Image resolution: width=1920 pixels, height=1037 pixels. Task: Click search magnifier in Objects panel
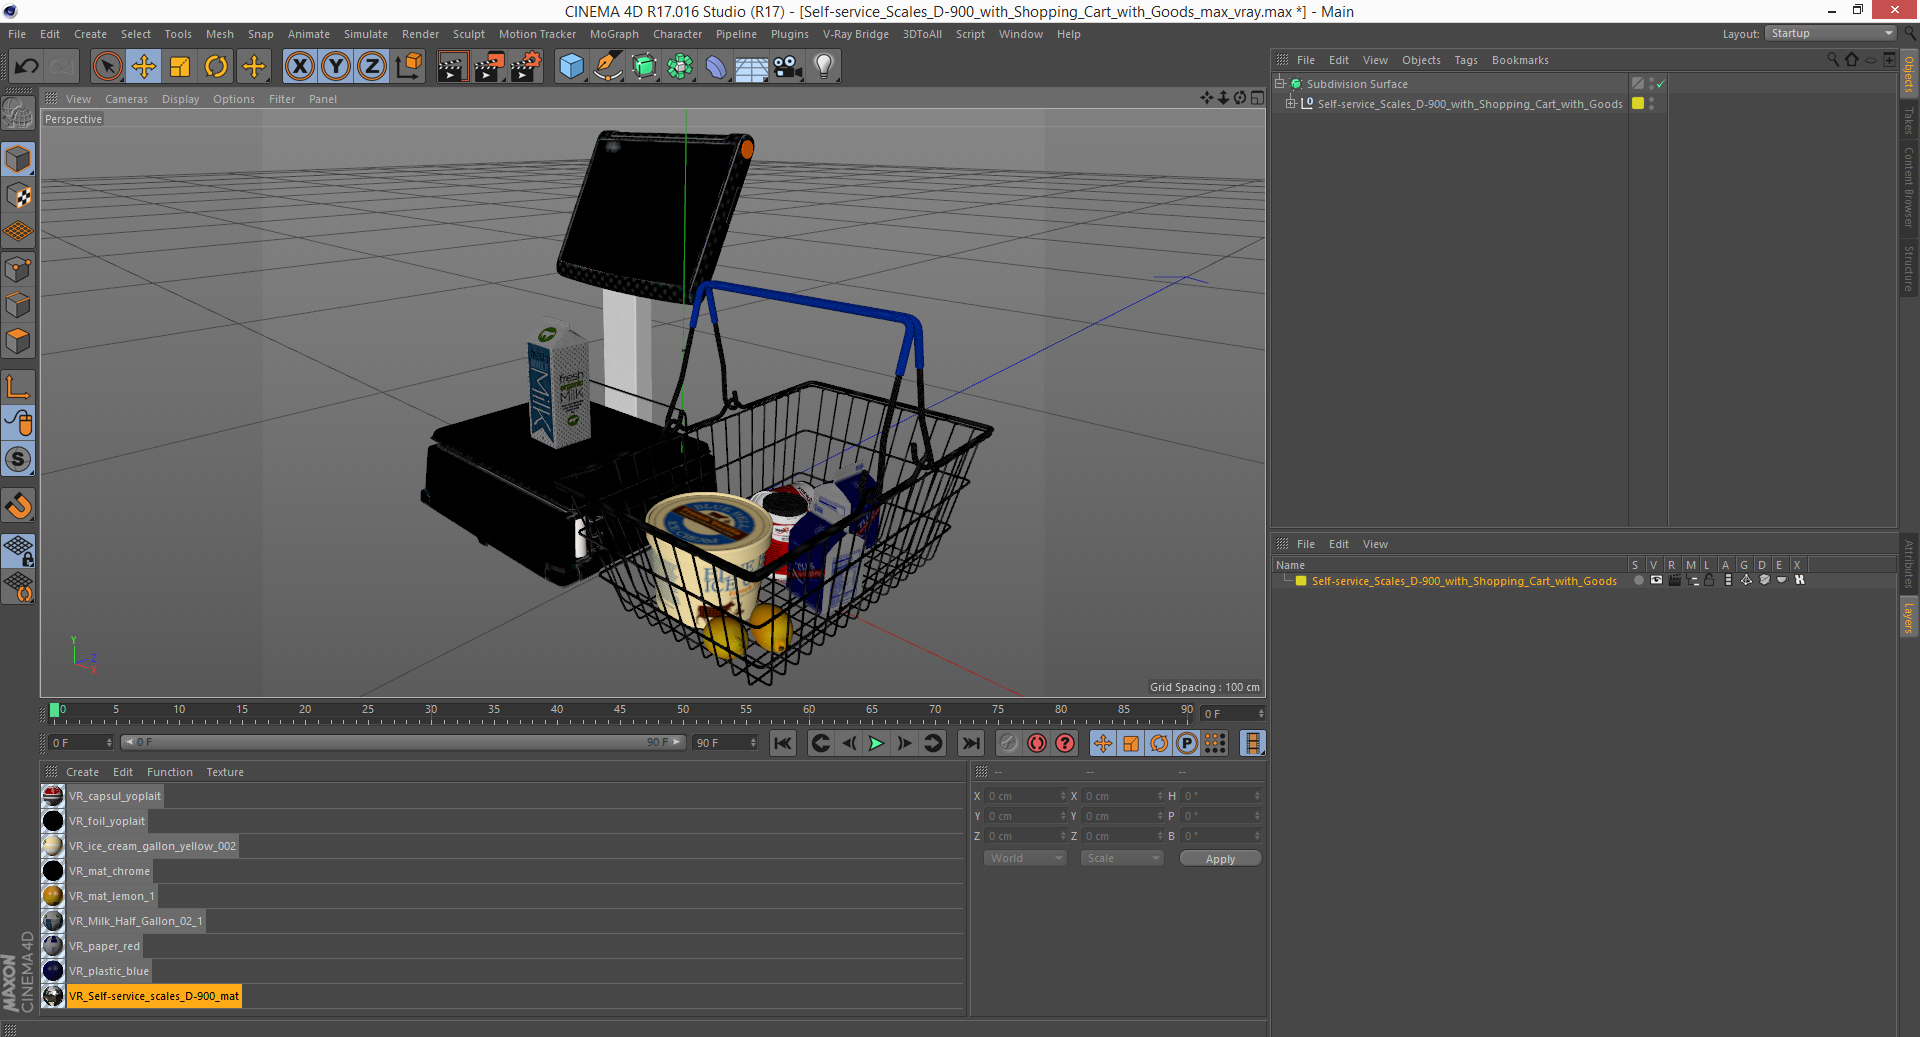tap(1833, 60)
